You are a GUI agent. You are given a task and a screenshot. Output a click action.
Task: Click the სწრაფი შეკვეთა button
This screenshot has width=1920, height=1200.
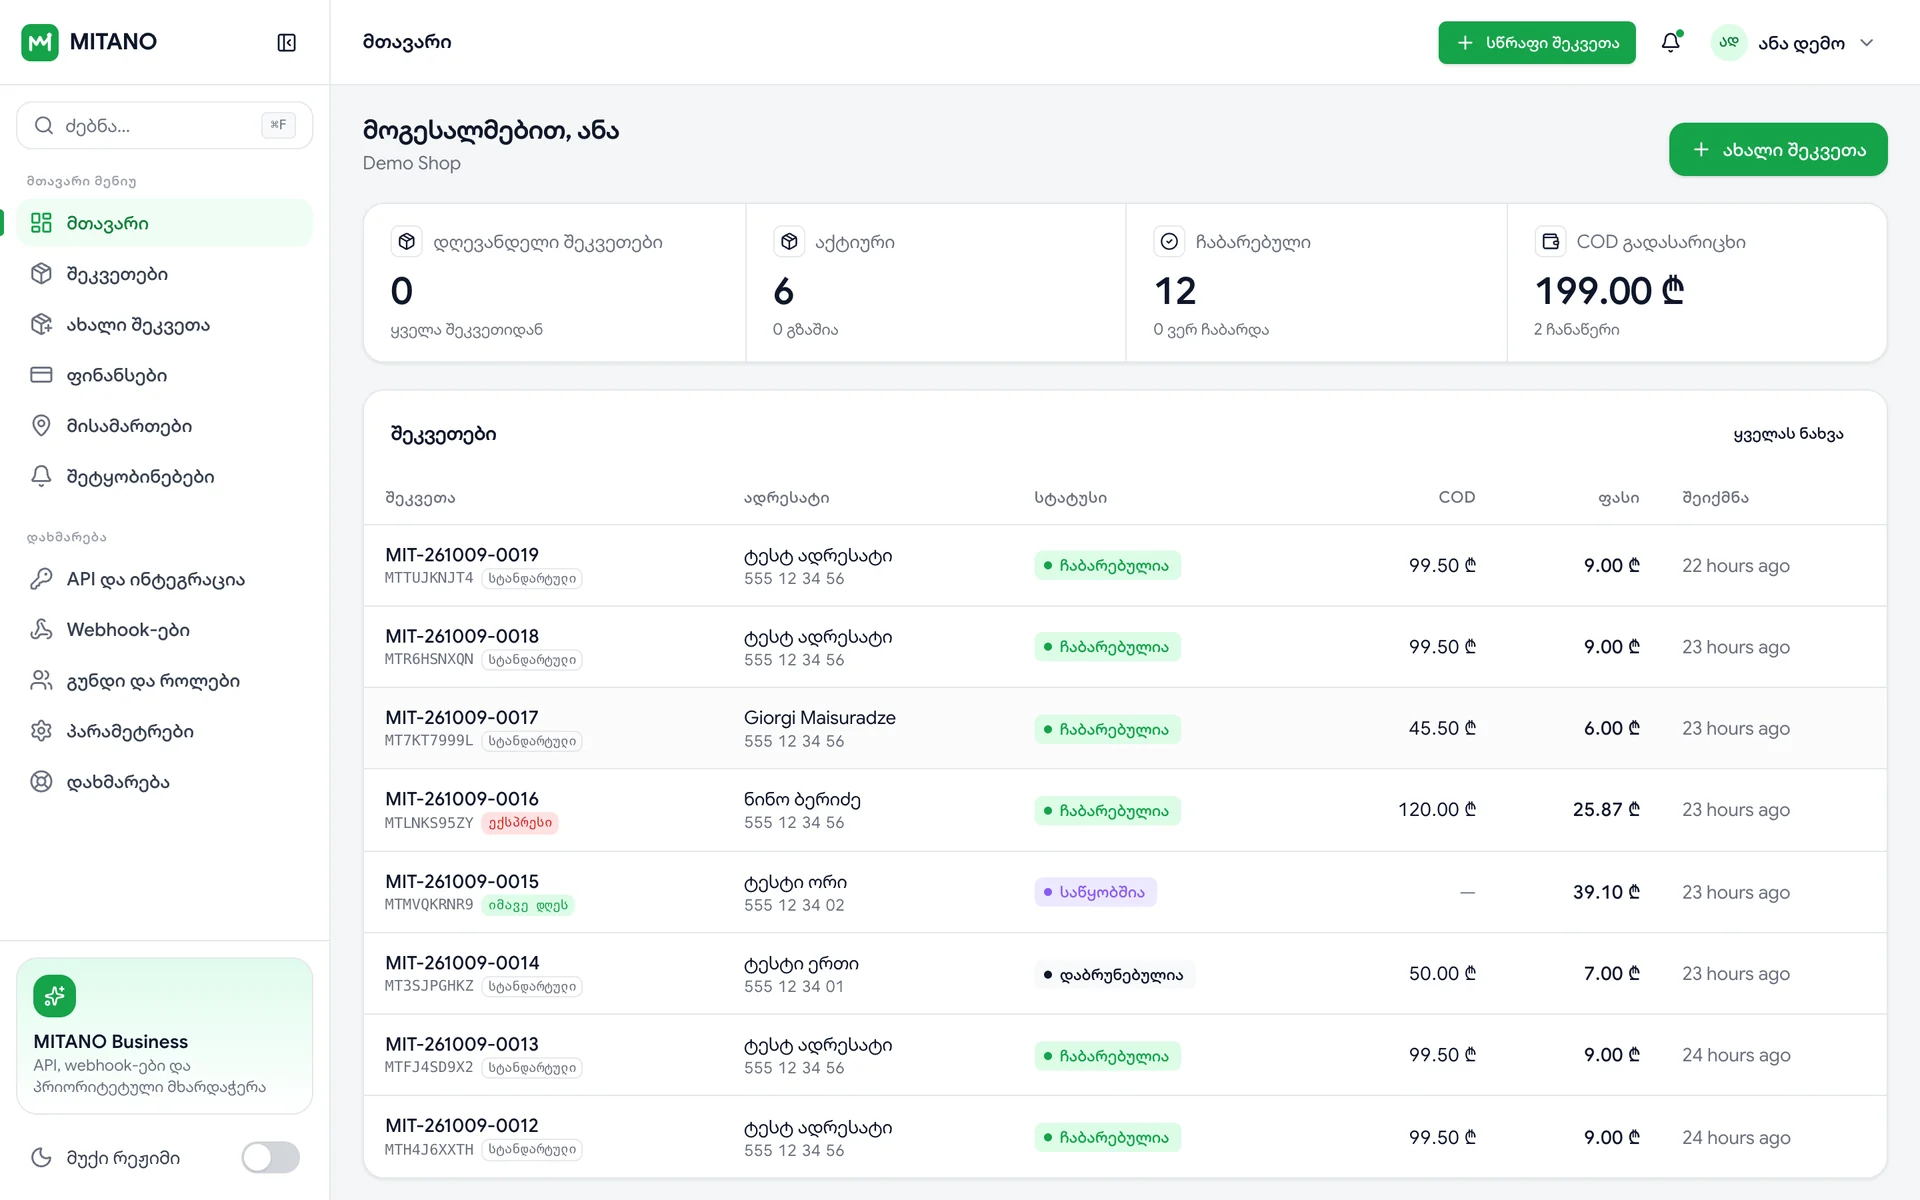click(1537, 43)
